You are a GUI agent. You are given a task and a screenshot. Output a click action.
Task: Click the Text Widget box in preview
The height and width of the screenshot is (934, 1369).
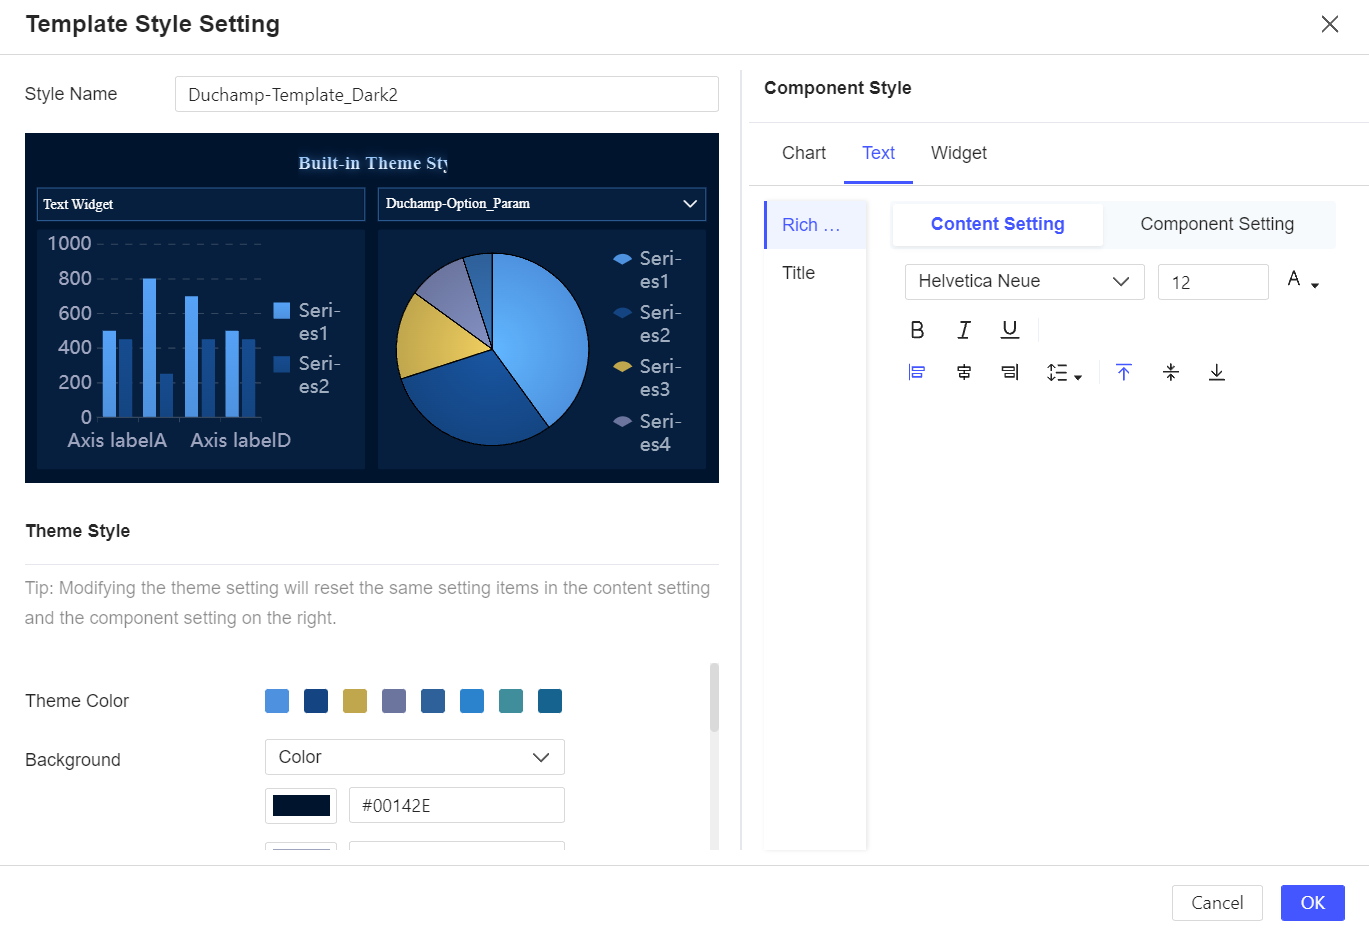click(201, 204)
